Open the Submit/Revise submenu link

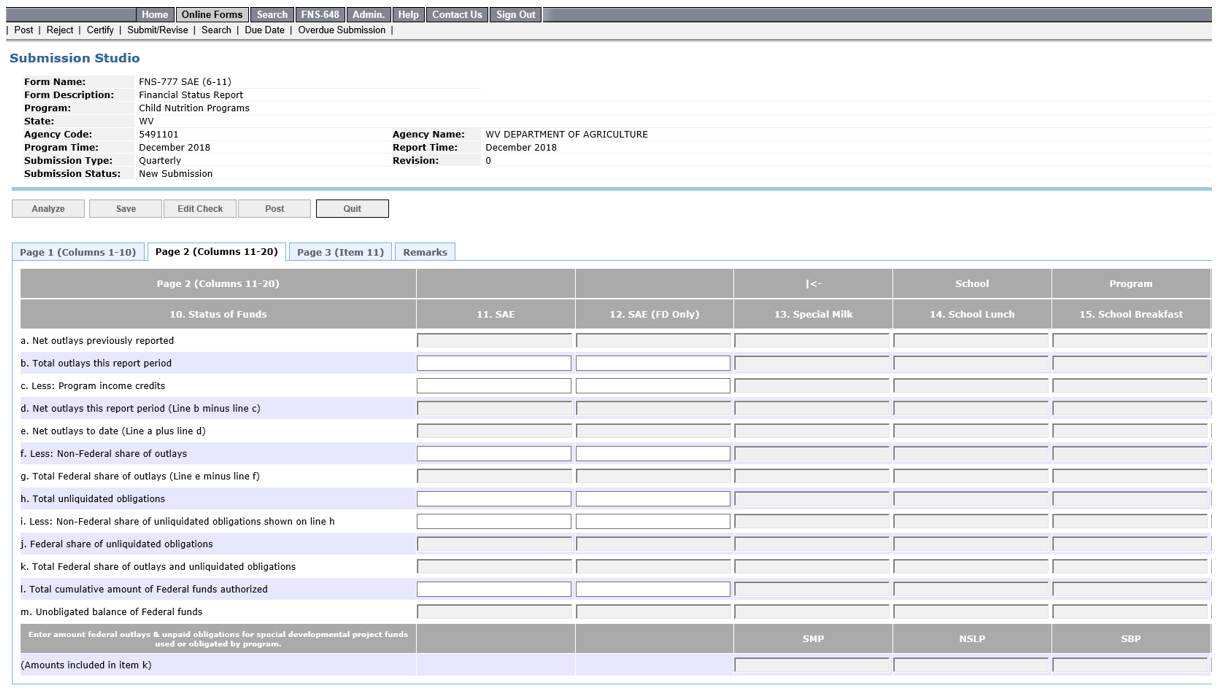click(157, 30)
